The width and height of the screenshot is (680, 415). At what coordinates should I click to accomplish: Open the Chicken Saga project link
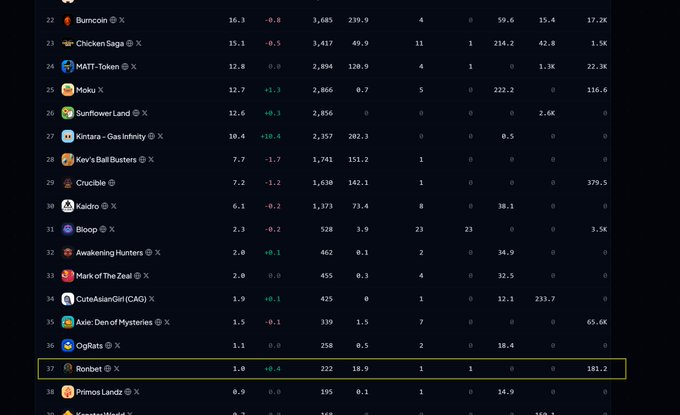[100, 43]
